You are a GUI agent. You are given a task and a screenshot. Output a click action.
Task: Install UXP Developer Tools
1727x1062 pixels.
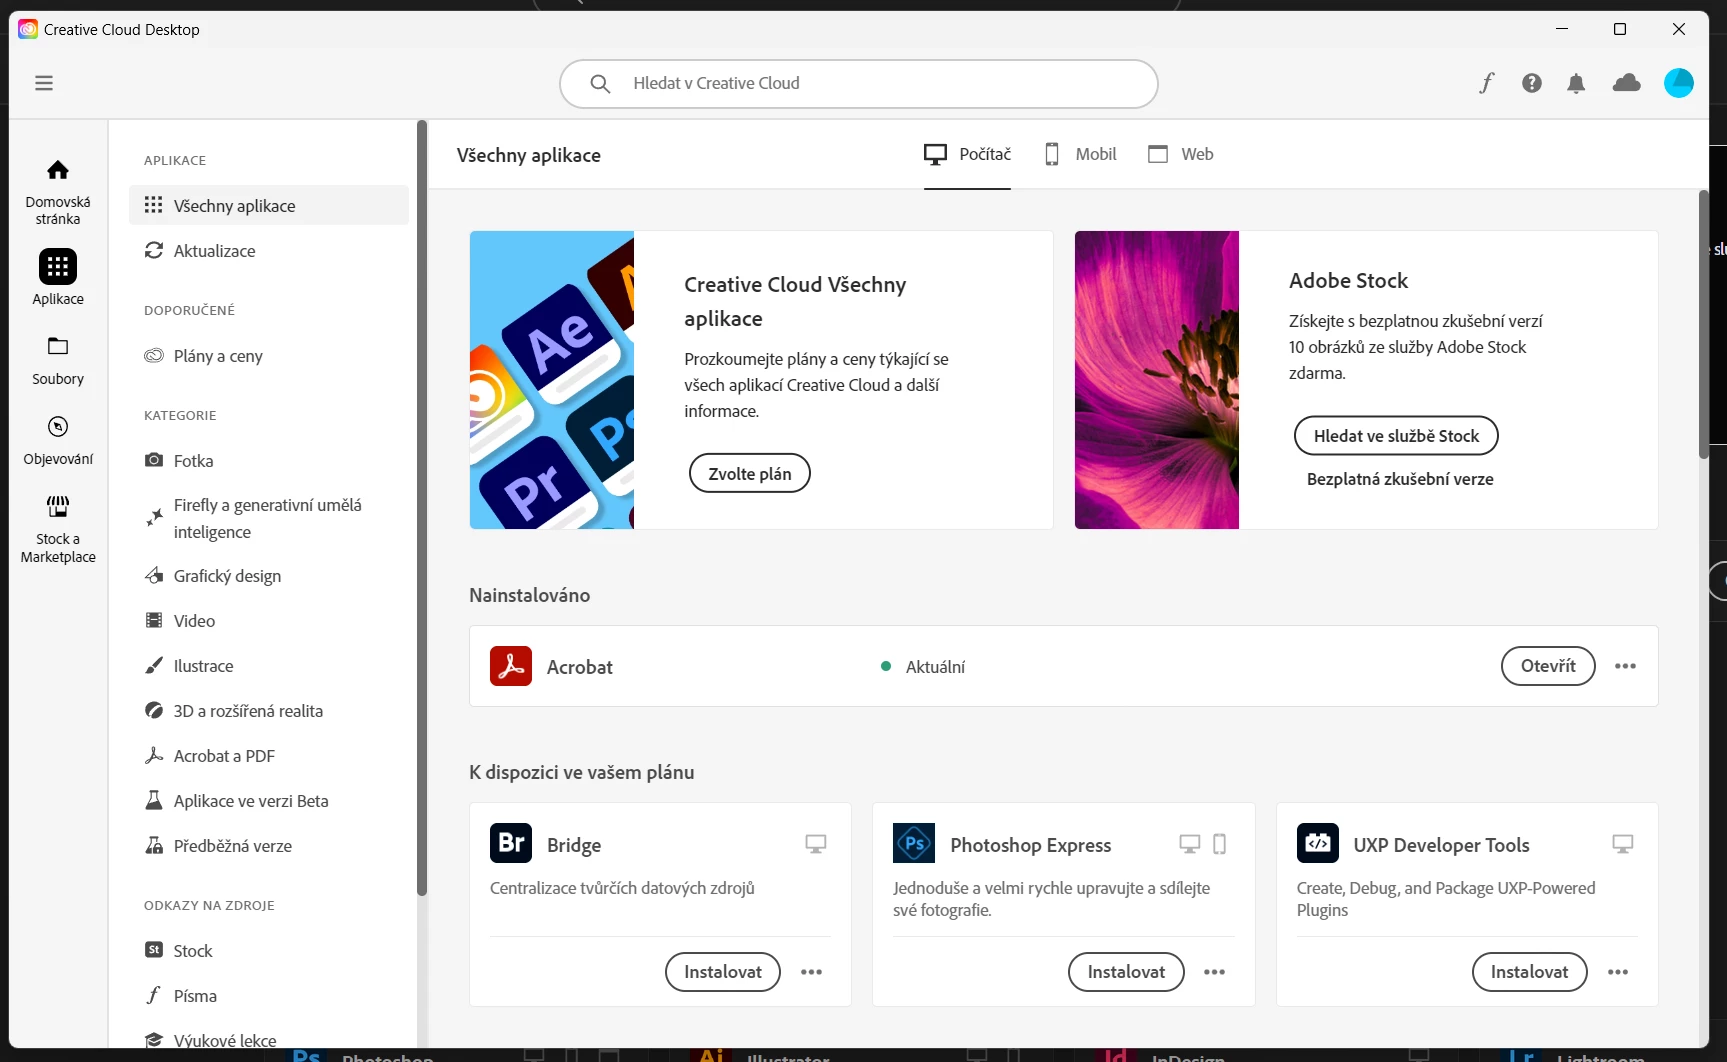click(x=1530, y=972)
